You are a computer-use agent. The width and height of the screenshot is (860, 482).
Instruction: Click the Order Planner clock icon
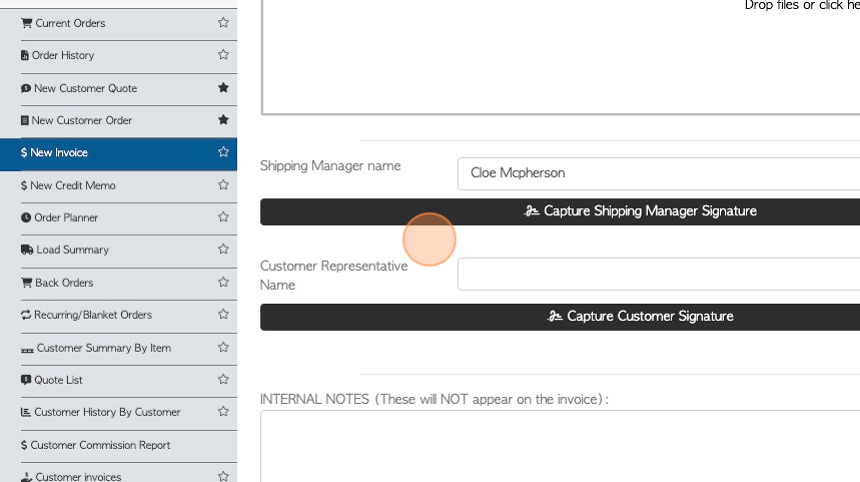coord(26,218)
